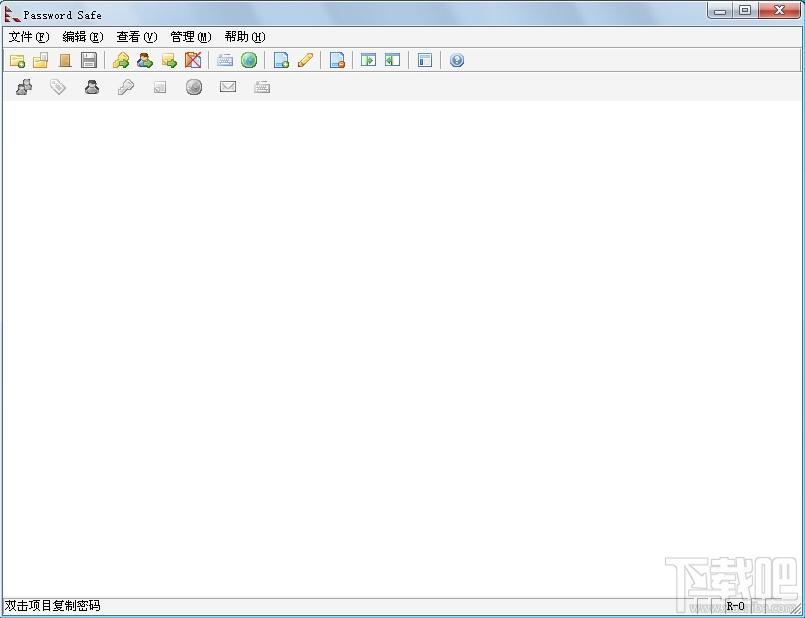Click the envelope email icon in dragbar
This screenshot has width=805, height=618.
tap(228, 87)
